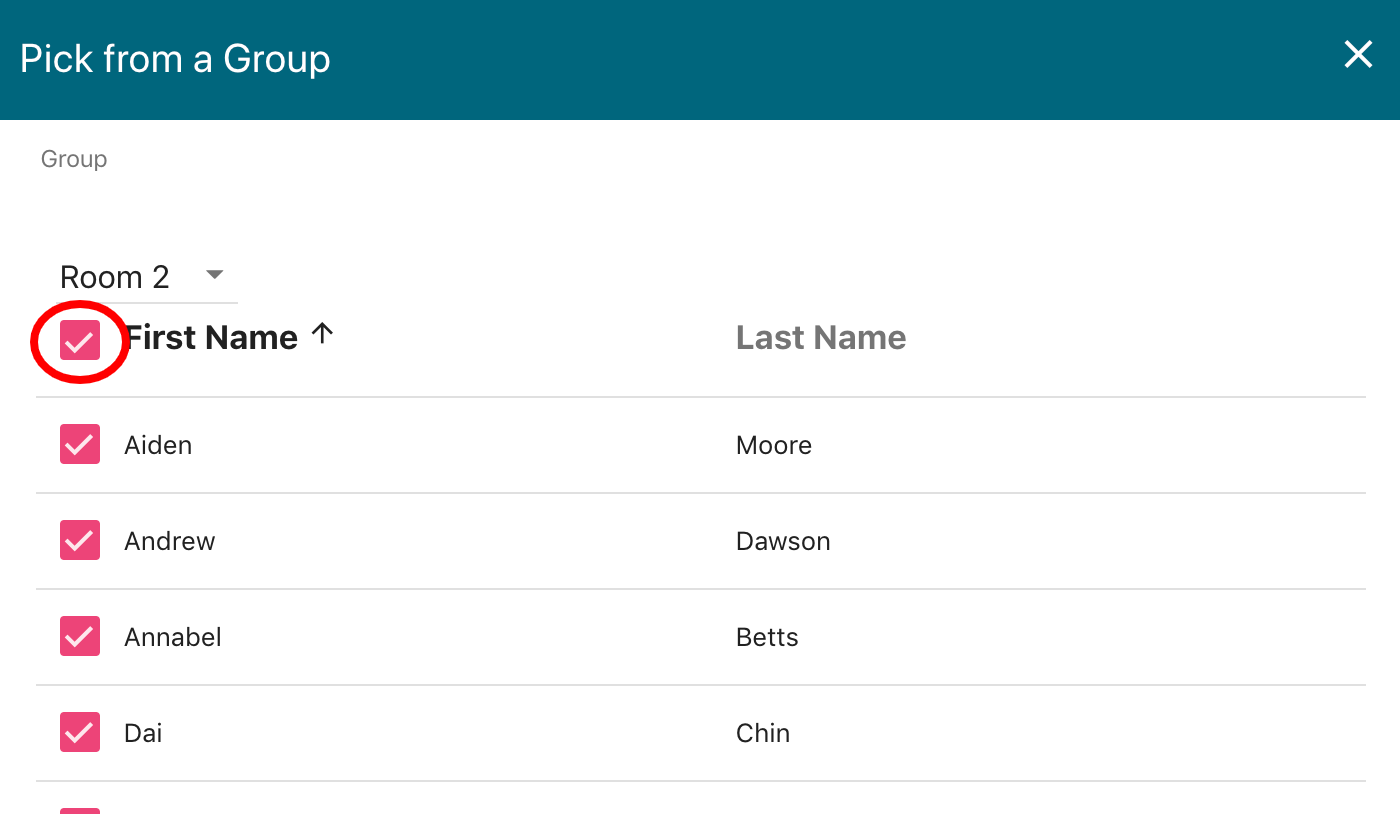Click the last name Moore
The width and height of the screenshot is (1400, 814).
pyautogui.click(x=774, y=445)
